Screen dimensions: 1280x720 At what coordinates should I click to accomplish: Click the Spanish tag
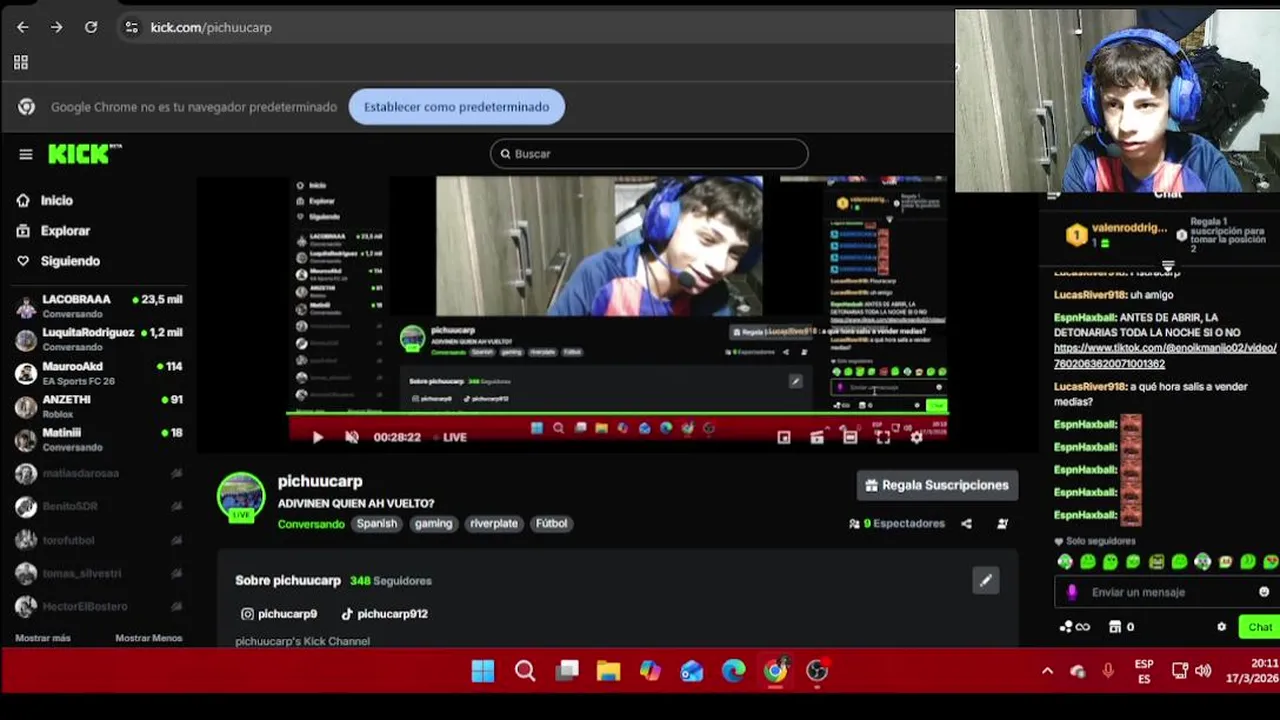(x=377, y=524)
